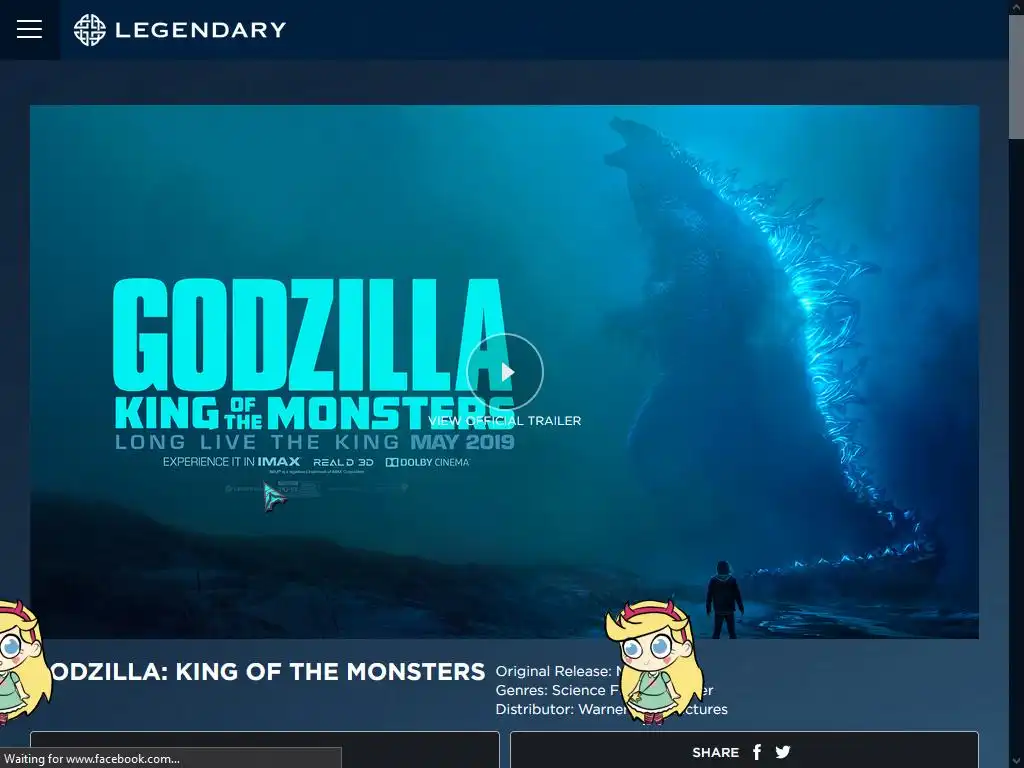Select the Godzilla: King of the Monsters heading

[268, 671]
